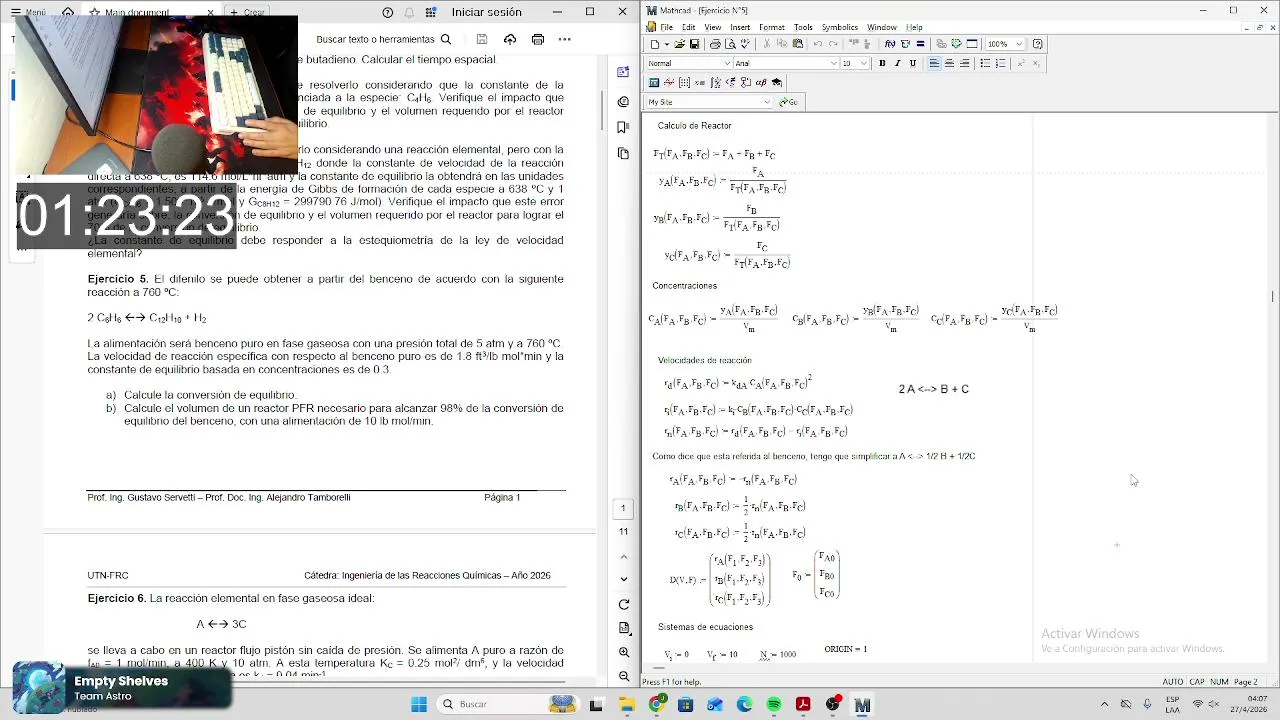Open Insert Function f(x) dialog

point(890,44)
